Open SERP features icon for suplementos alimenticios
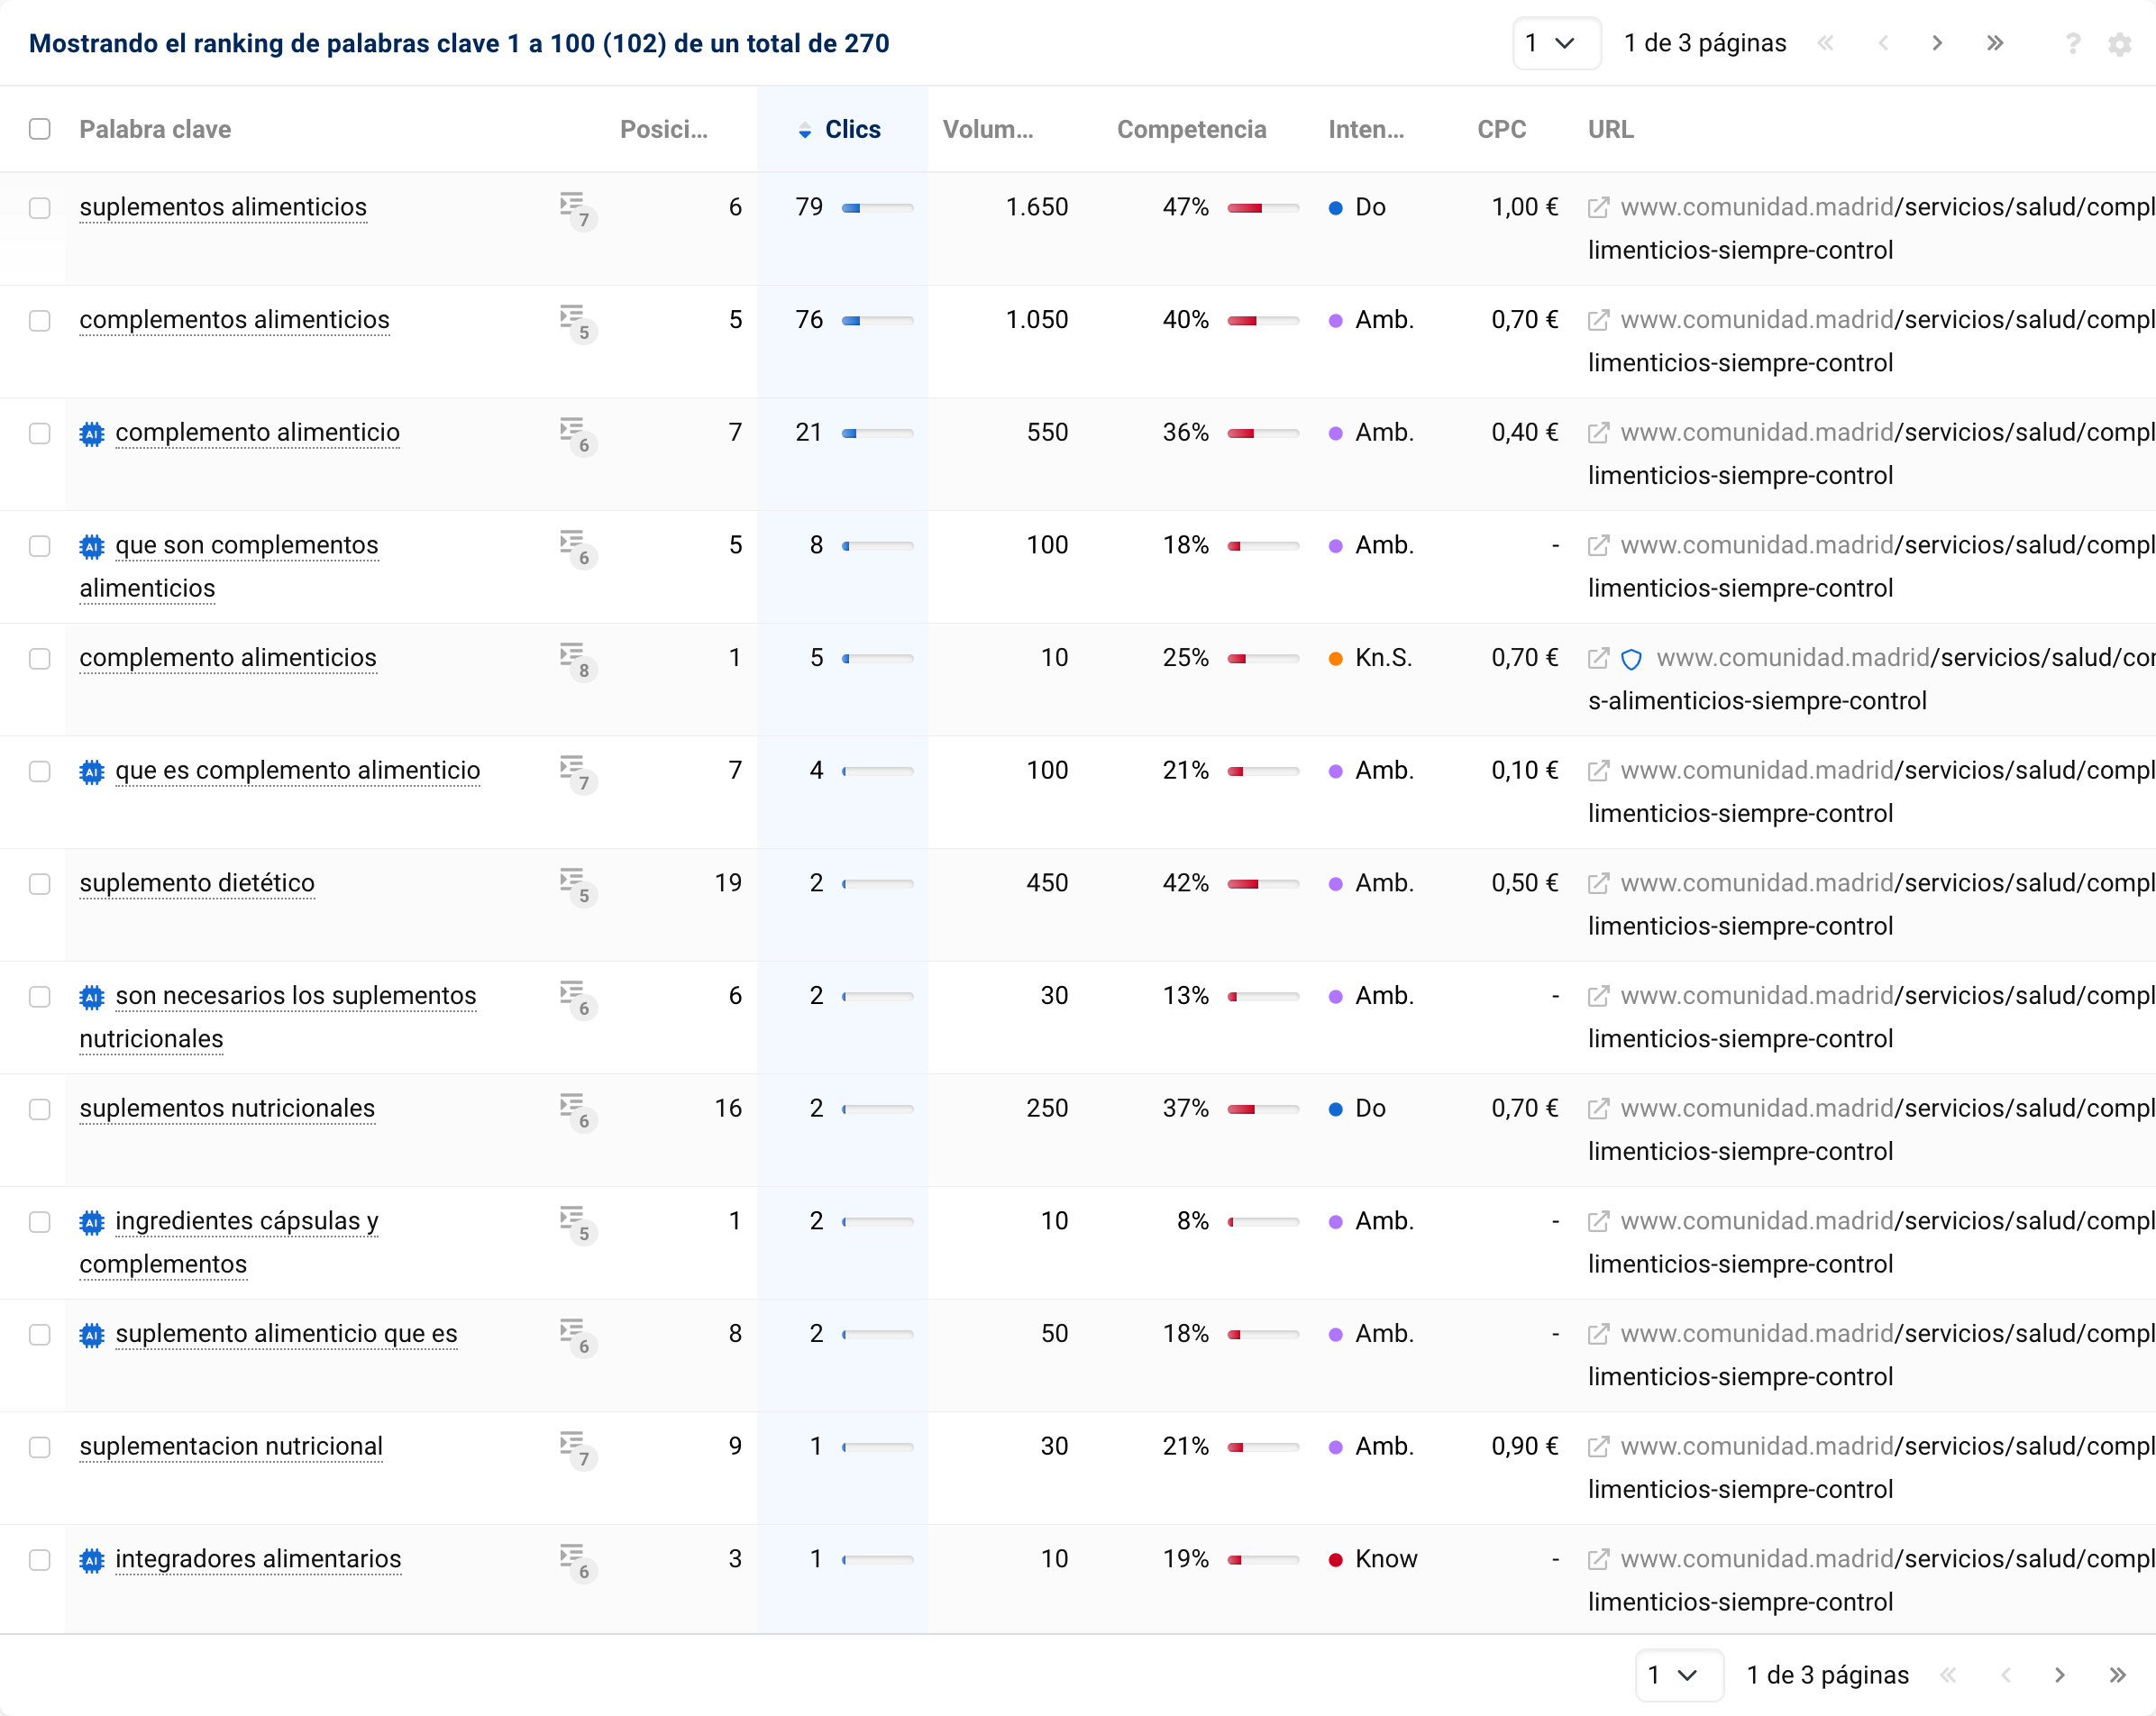 pyautogui.click(x=575, y=208)
